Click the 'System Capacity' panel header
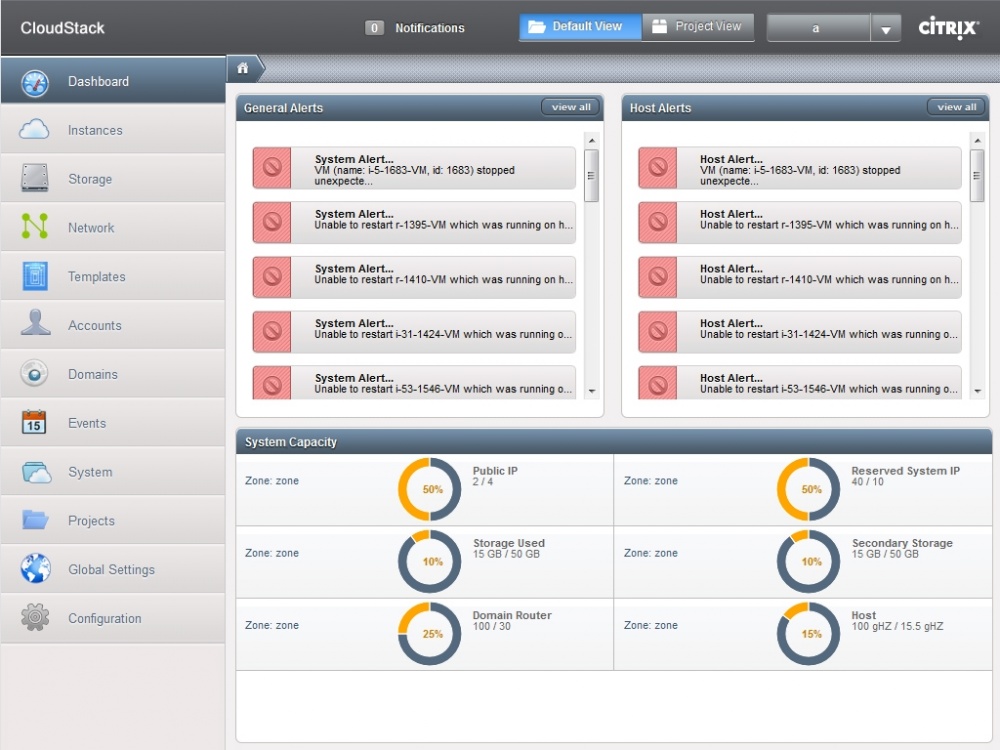Screen dimensions: 1000x750 pyautogui.click(x=614, y=442)
